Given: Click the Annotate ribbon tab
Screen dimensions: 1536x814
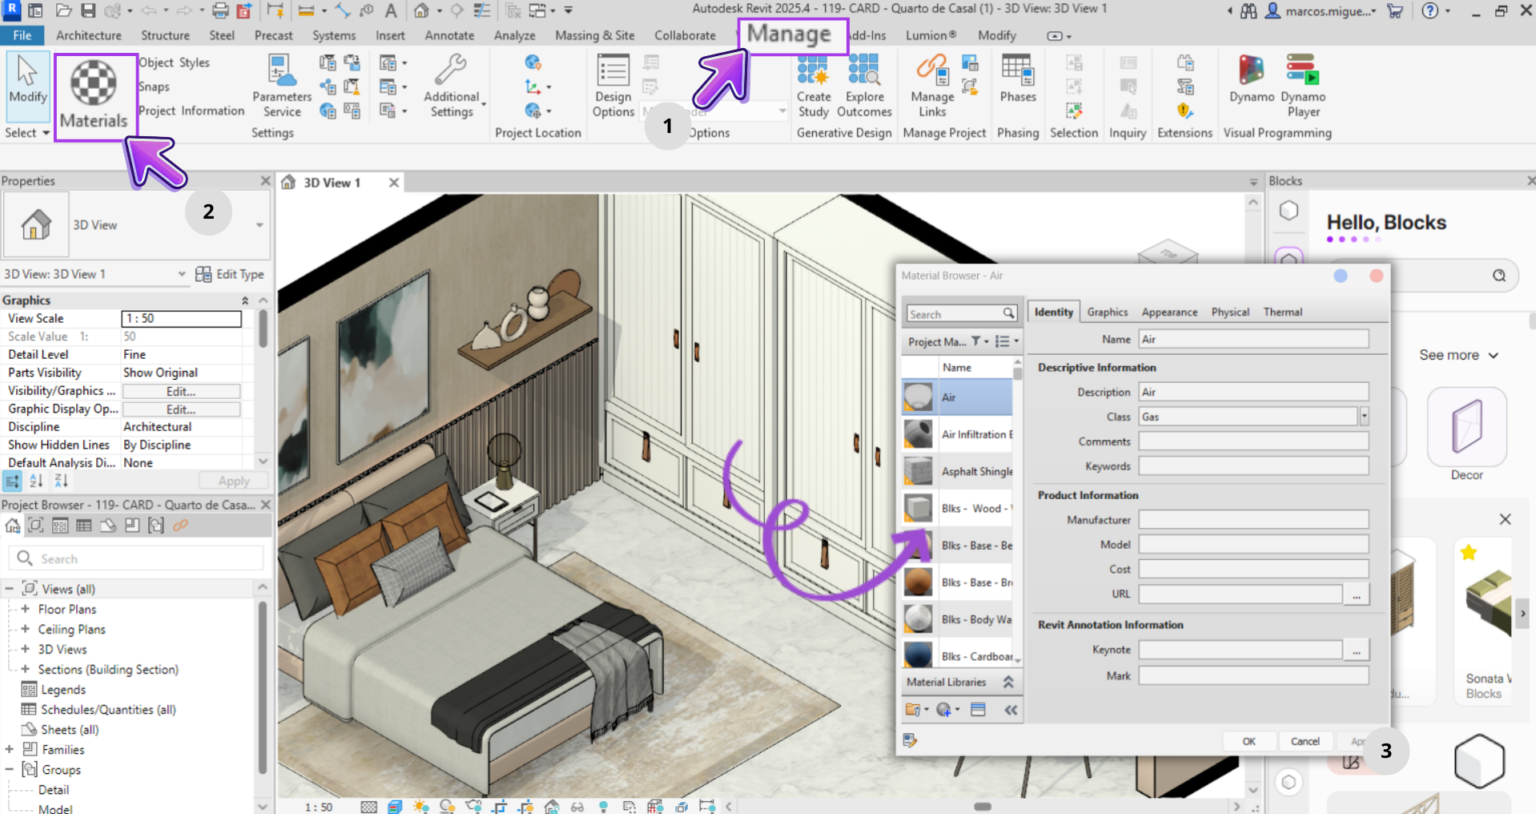Looking at the screenshot, I should pos(449,35).
